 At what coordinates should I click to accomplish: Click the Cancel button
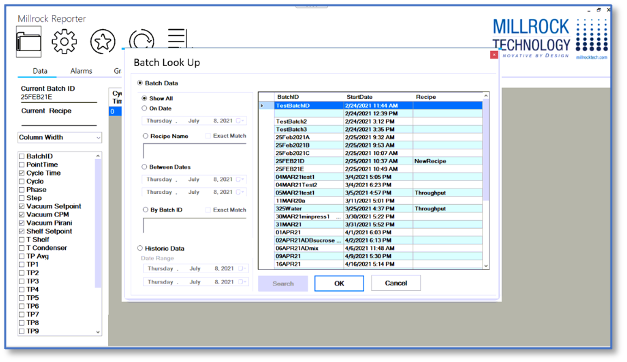coord(396,283)
